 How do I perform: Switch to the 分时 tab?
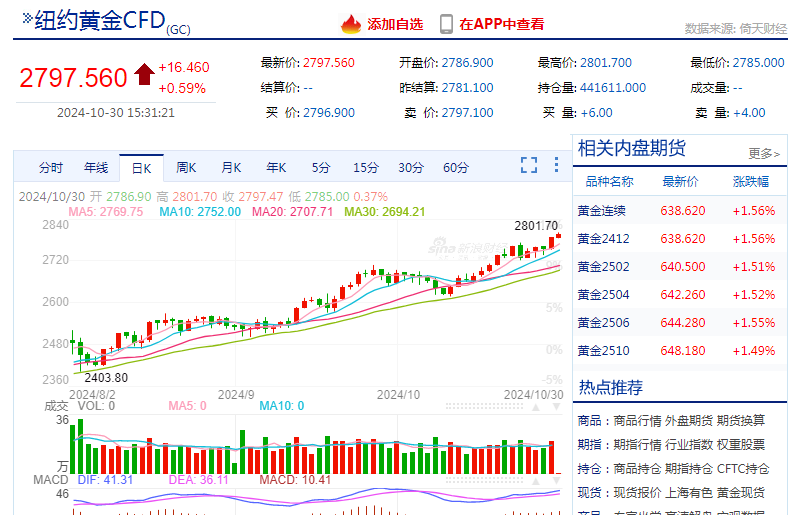coord(51,168)
